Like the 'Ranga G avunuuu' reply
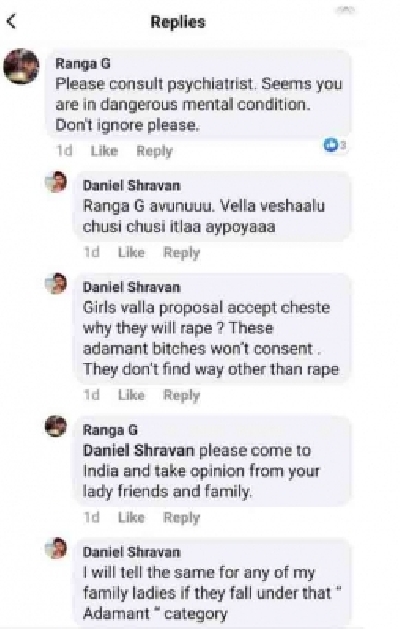 coord(131,252)
